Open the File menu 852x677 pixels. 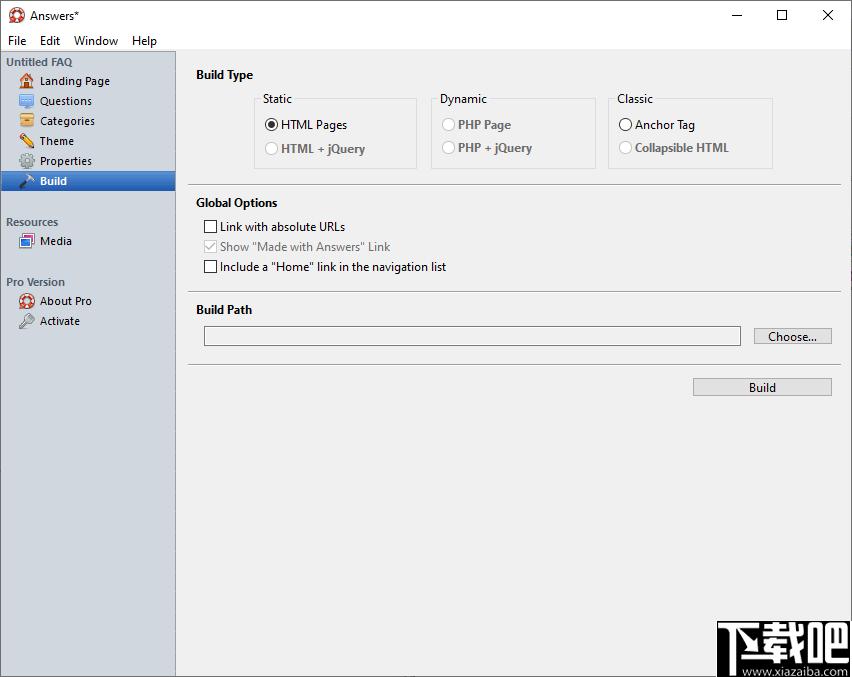(17, 41)
